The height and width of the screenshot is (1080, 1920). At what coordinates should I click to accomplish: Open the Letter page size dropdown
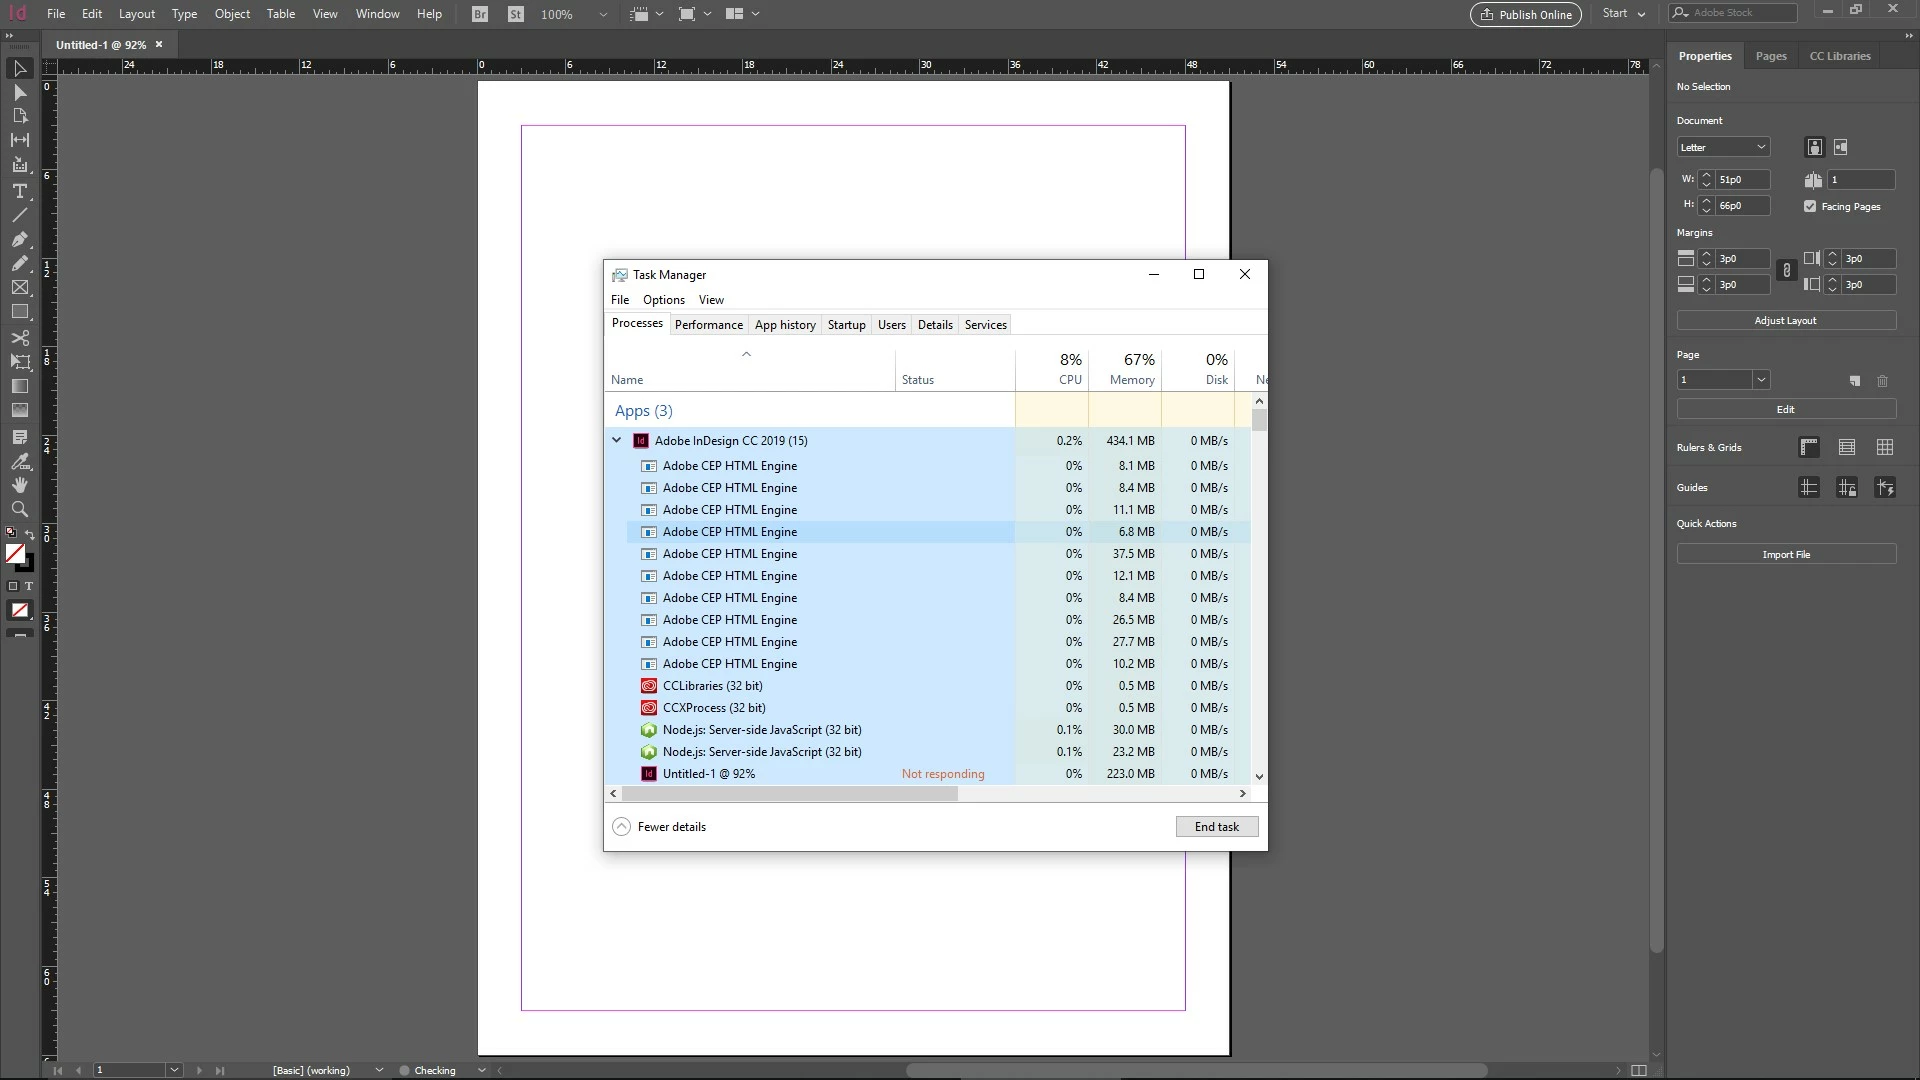(1723, 147)
